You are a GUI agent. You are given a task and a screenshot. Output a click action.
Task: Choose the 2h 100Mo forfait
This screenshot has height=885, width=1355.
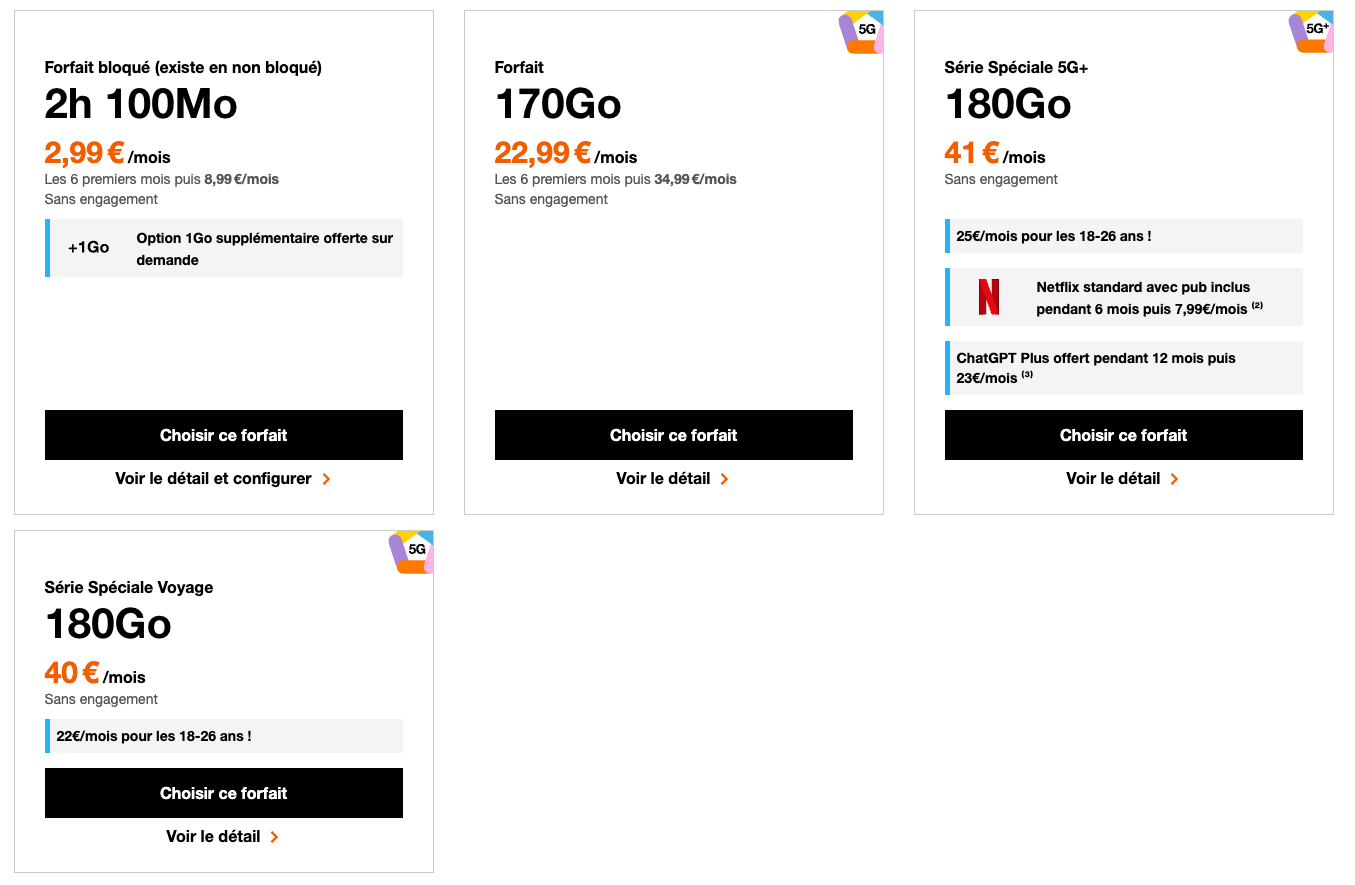tap(224, 435)
